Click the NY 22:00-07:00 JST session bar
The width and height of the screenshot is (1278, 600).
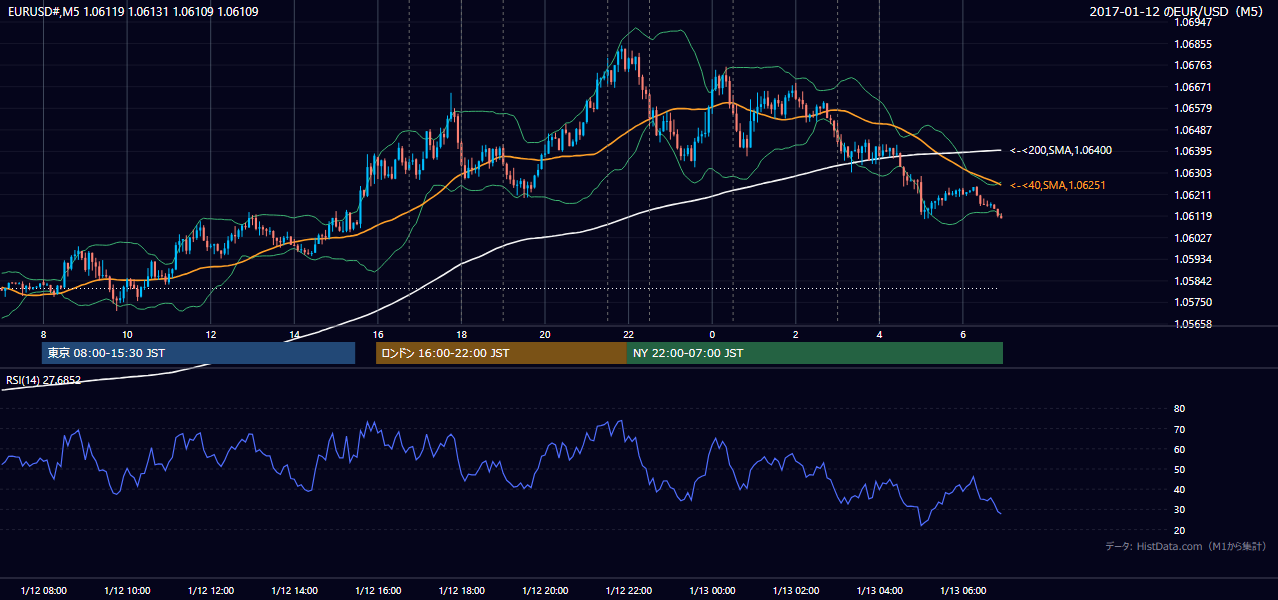[x=814, y=353]
